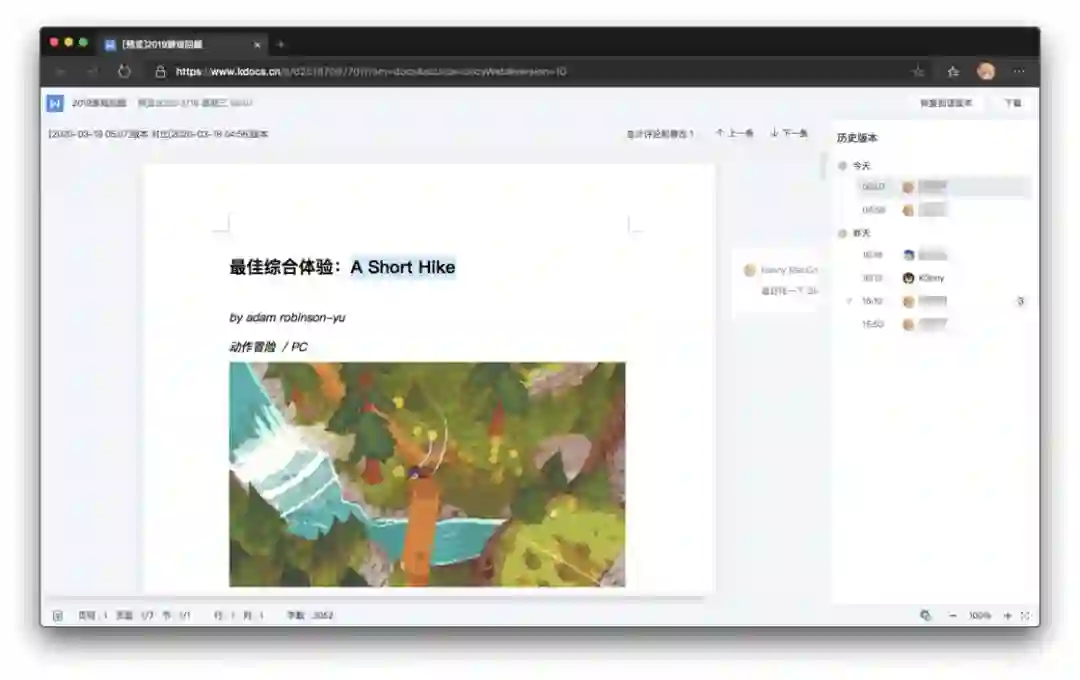This screenshot has width=1080, height=680.
Task: Open the browser three-dot menu
Action: (x=1019, y=71)
